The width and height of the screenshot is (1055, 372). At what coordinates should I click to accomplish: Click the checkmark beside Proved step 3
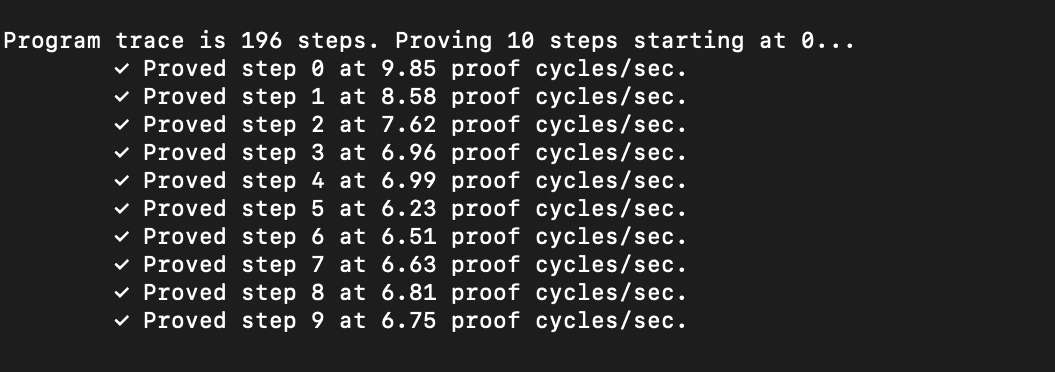click(121, 153)
